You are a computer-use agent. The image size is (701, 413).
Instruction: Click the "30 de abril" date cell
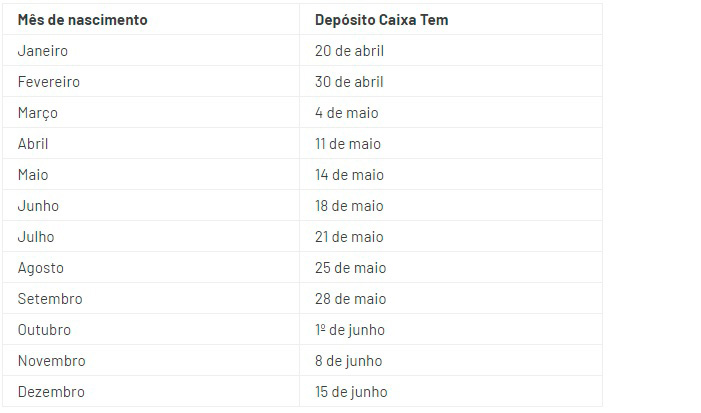451,81
